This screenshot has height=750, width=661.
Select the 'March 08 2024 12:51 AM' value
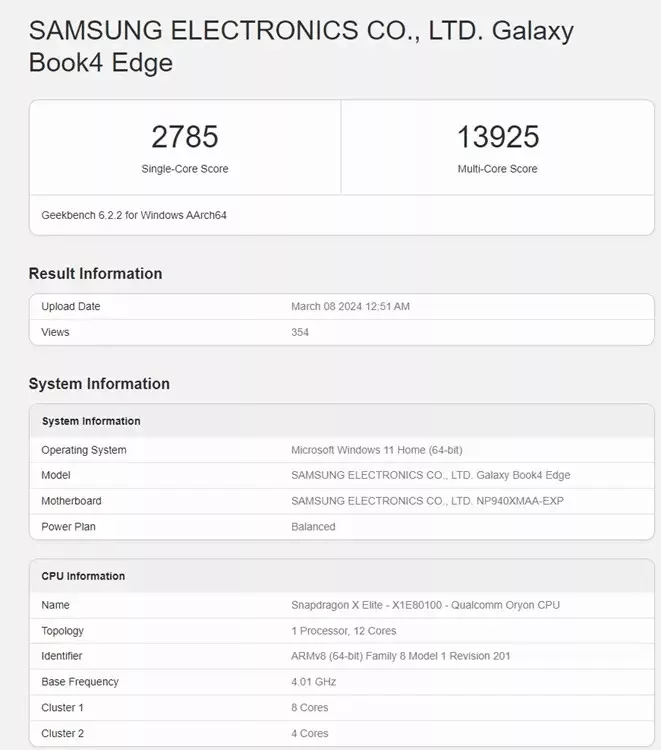click(351, 307)
